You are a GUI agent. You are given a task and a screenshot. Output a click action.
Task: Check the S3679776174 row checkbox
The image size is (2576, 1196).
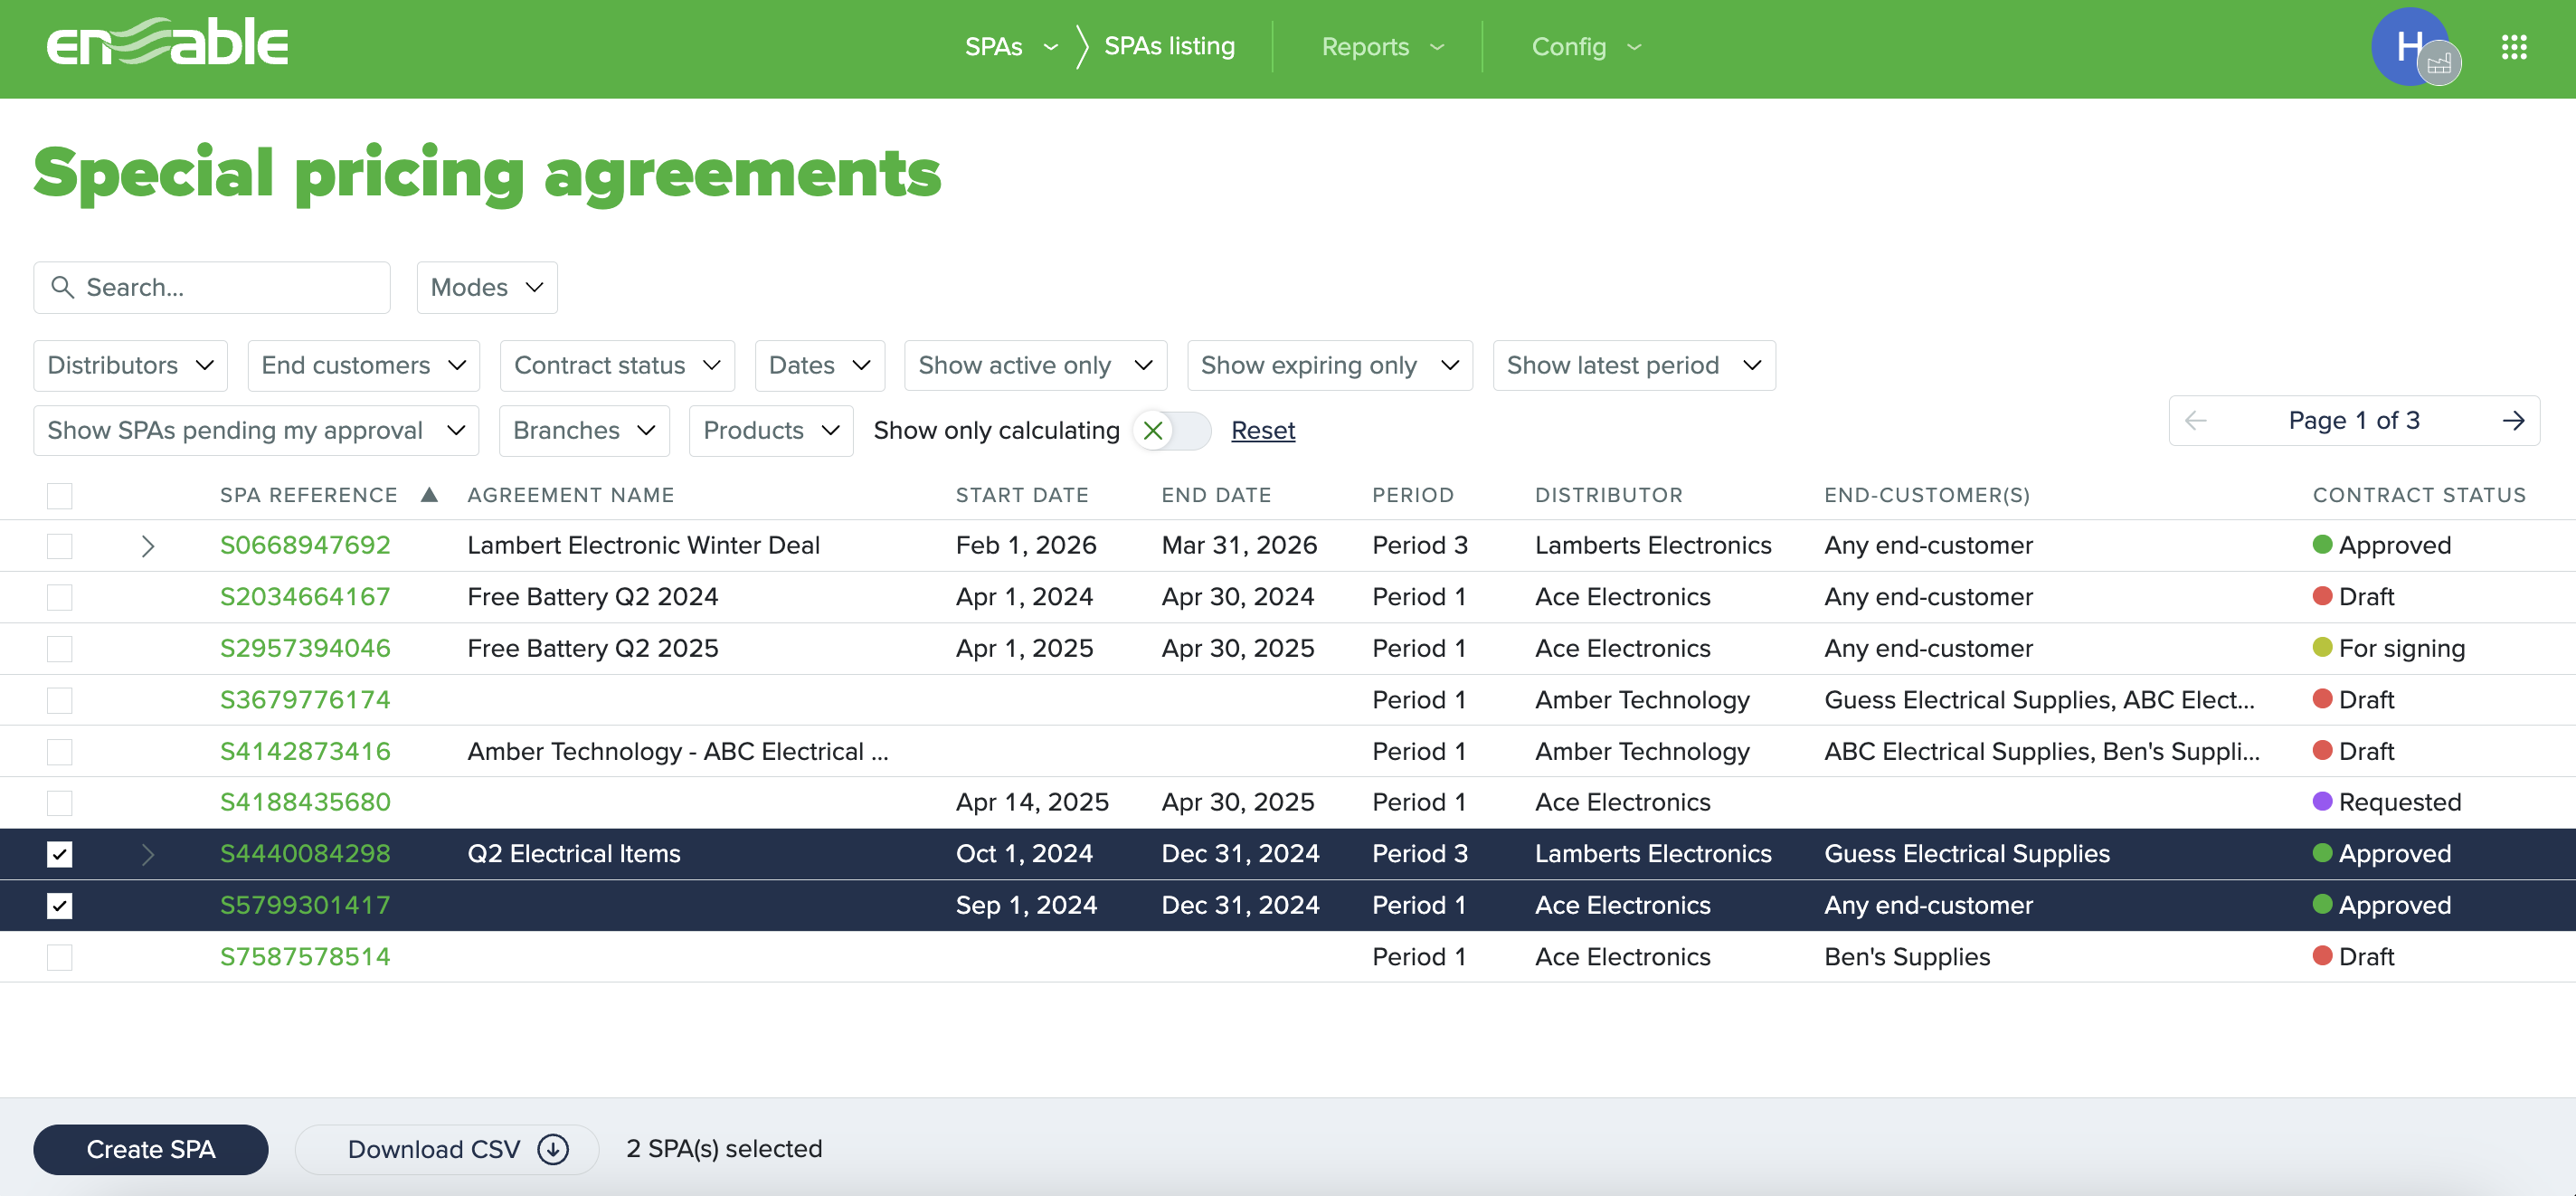pos(59,700)
